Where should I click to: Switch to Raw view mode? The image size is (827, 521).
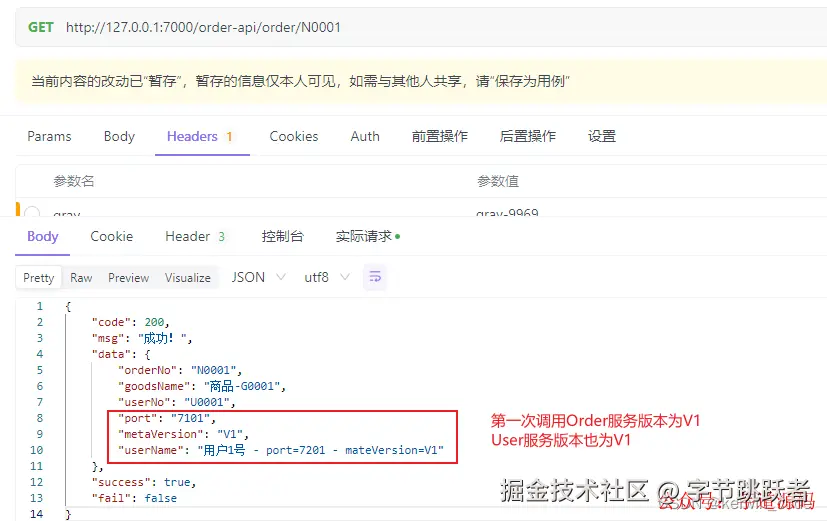click(81, 278)
